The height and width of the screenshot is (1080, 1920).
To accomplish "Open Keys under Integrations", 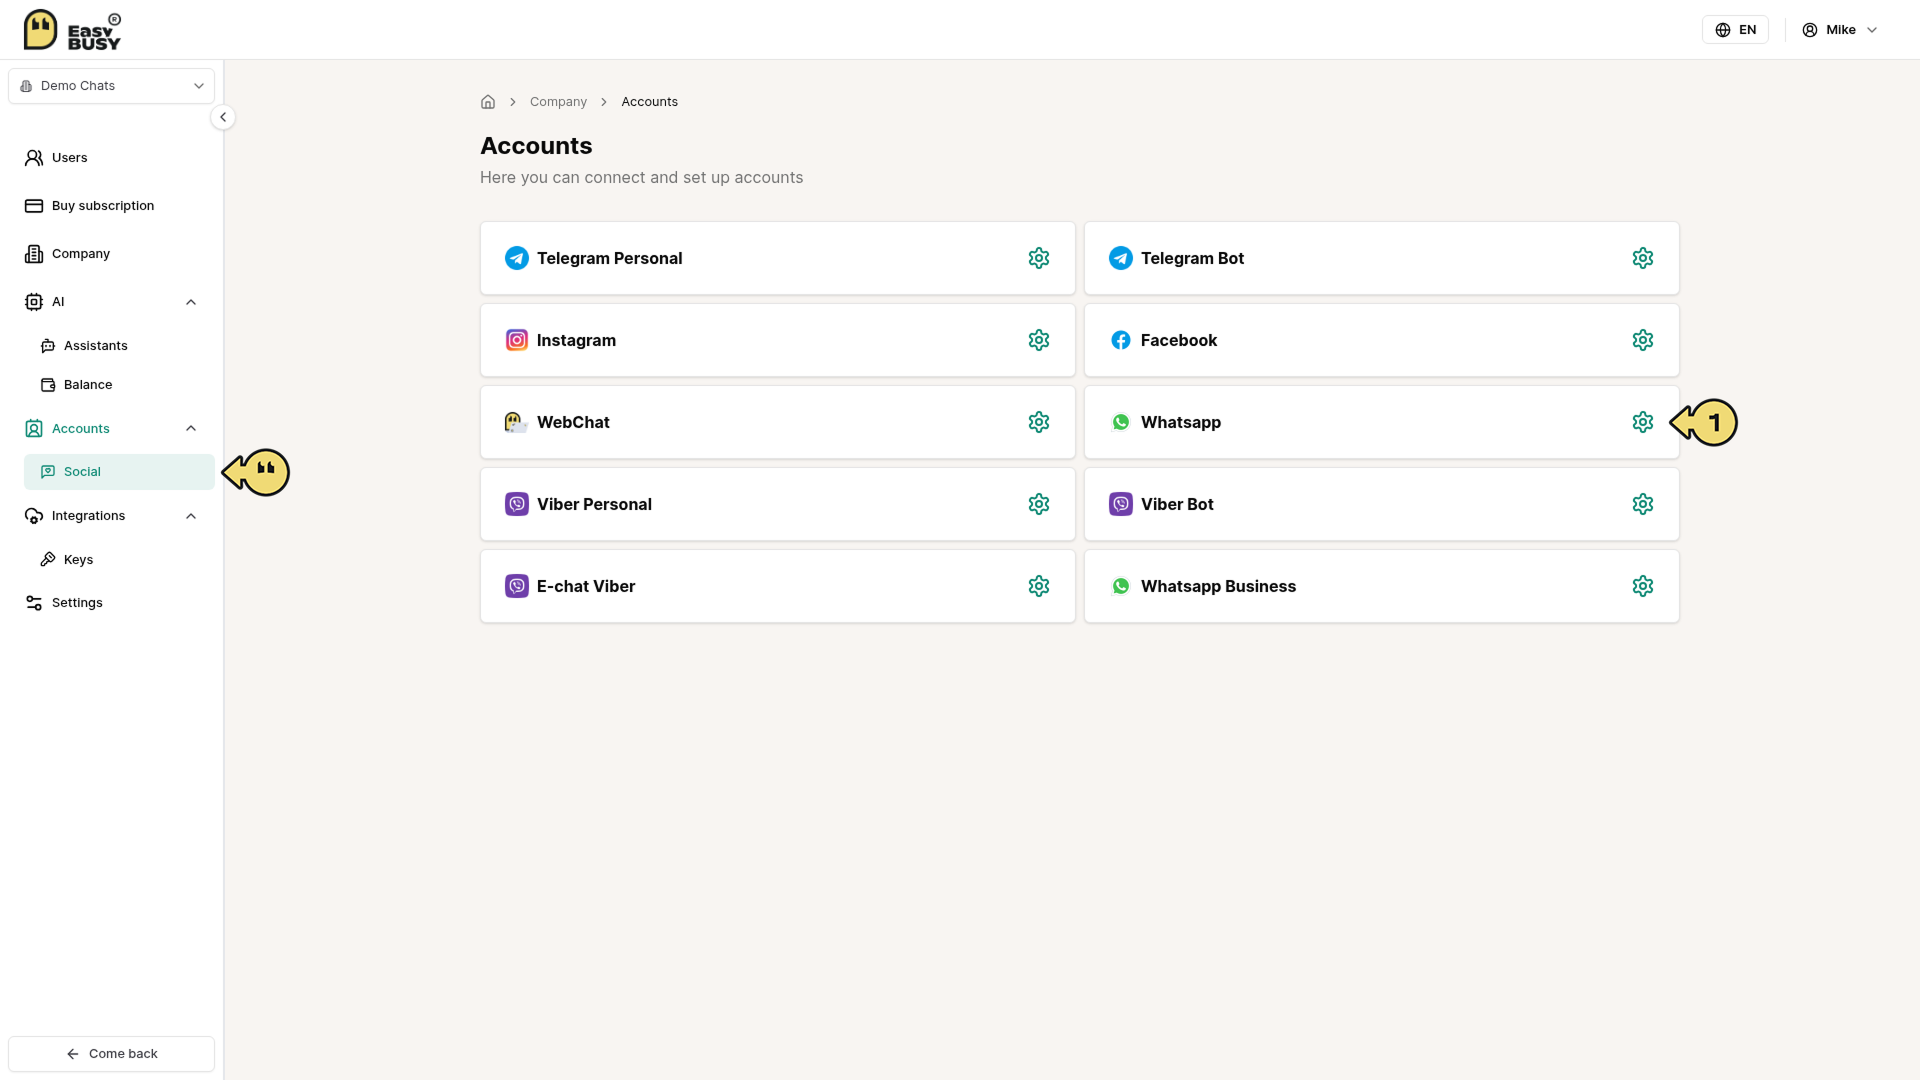I will pyautogui.click(x=119, y=560).
